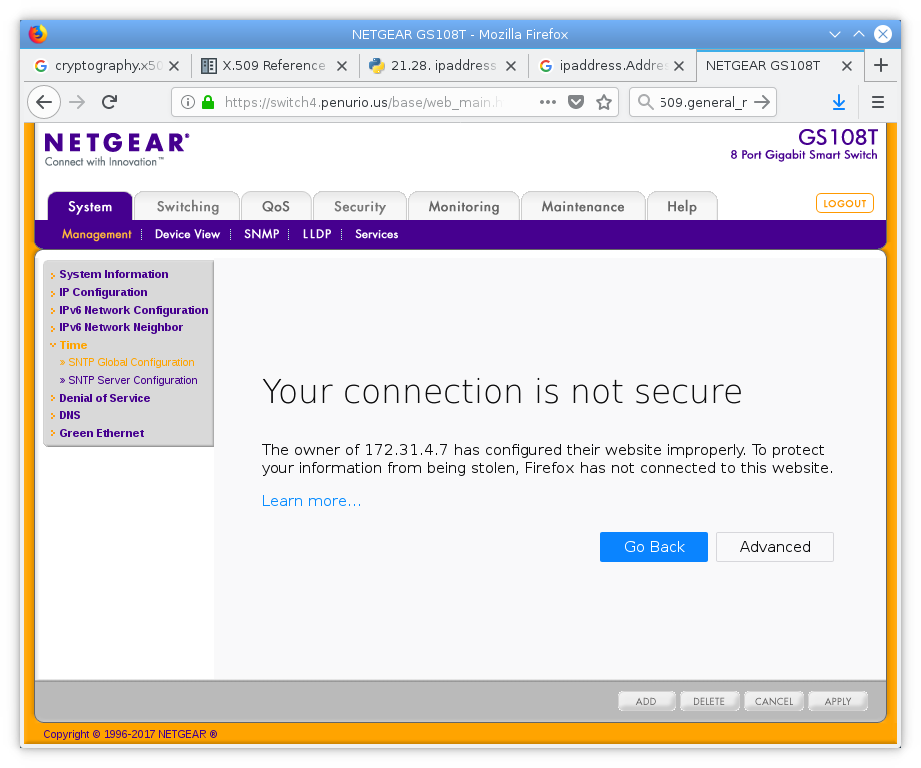Screen dimensions: 921x768
Task: Bookmark this page with star icon
Action: [x=604, y=102]
